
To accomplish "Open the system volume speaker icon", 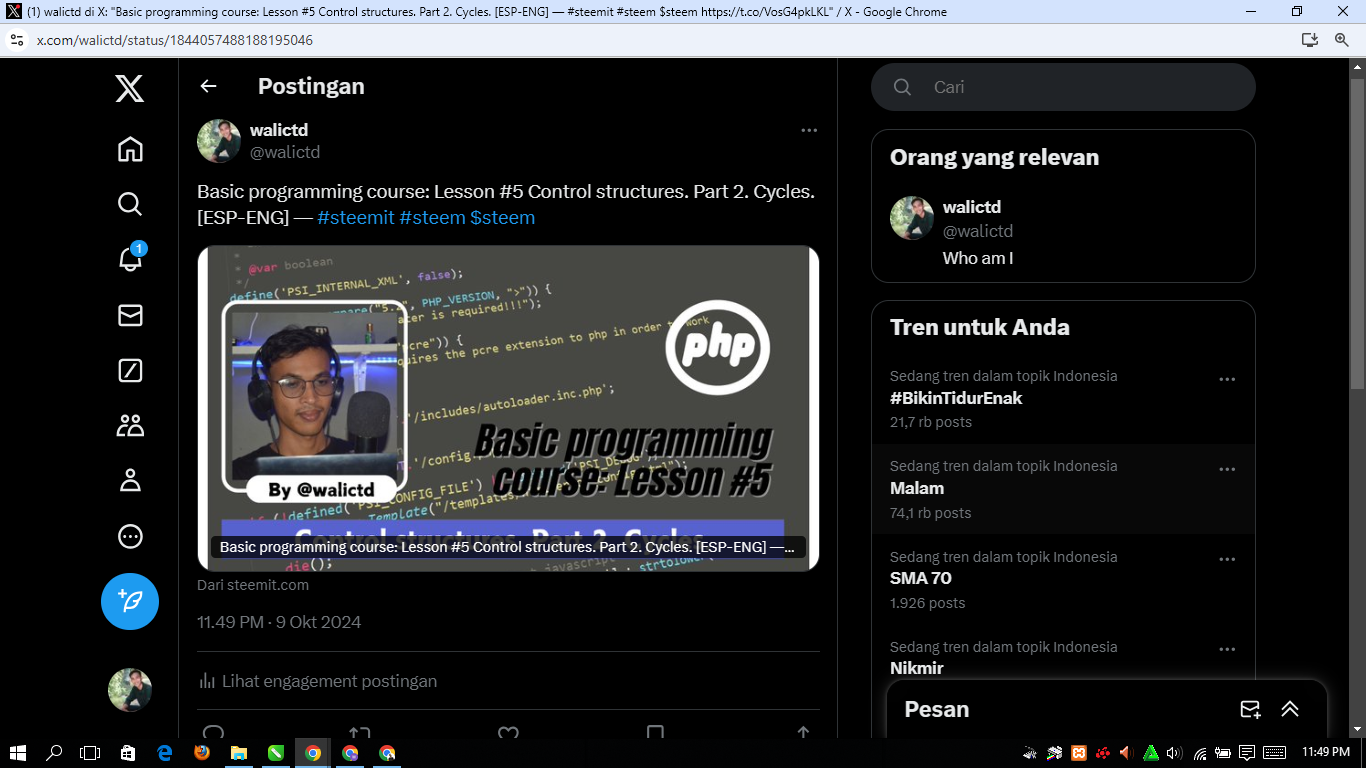I will point(1174,753).
